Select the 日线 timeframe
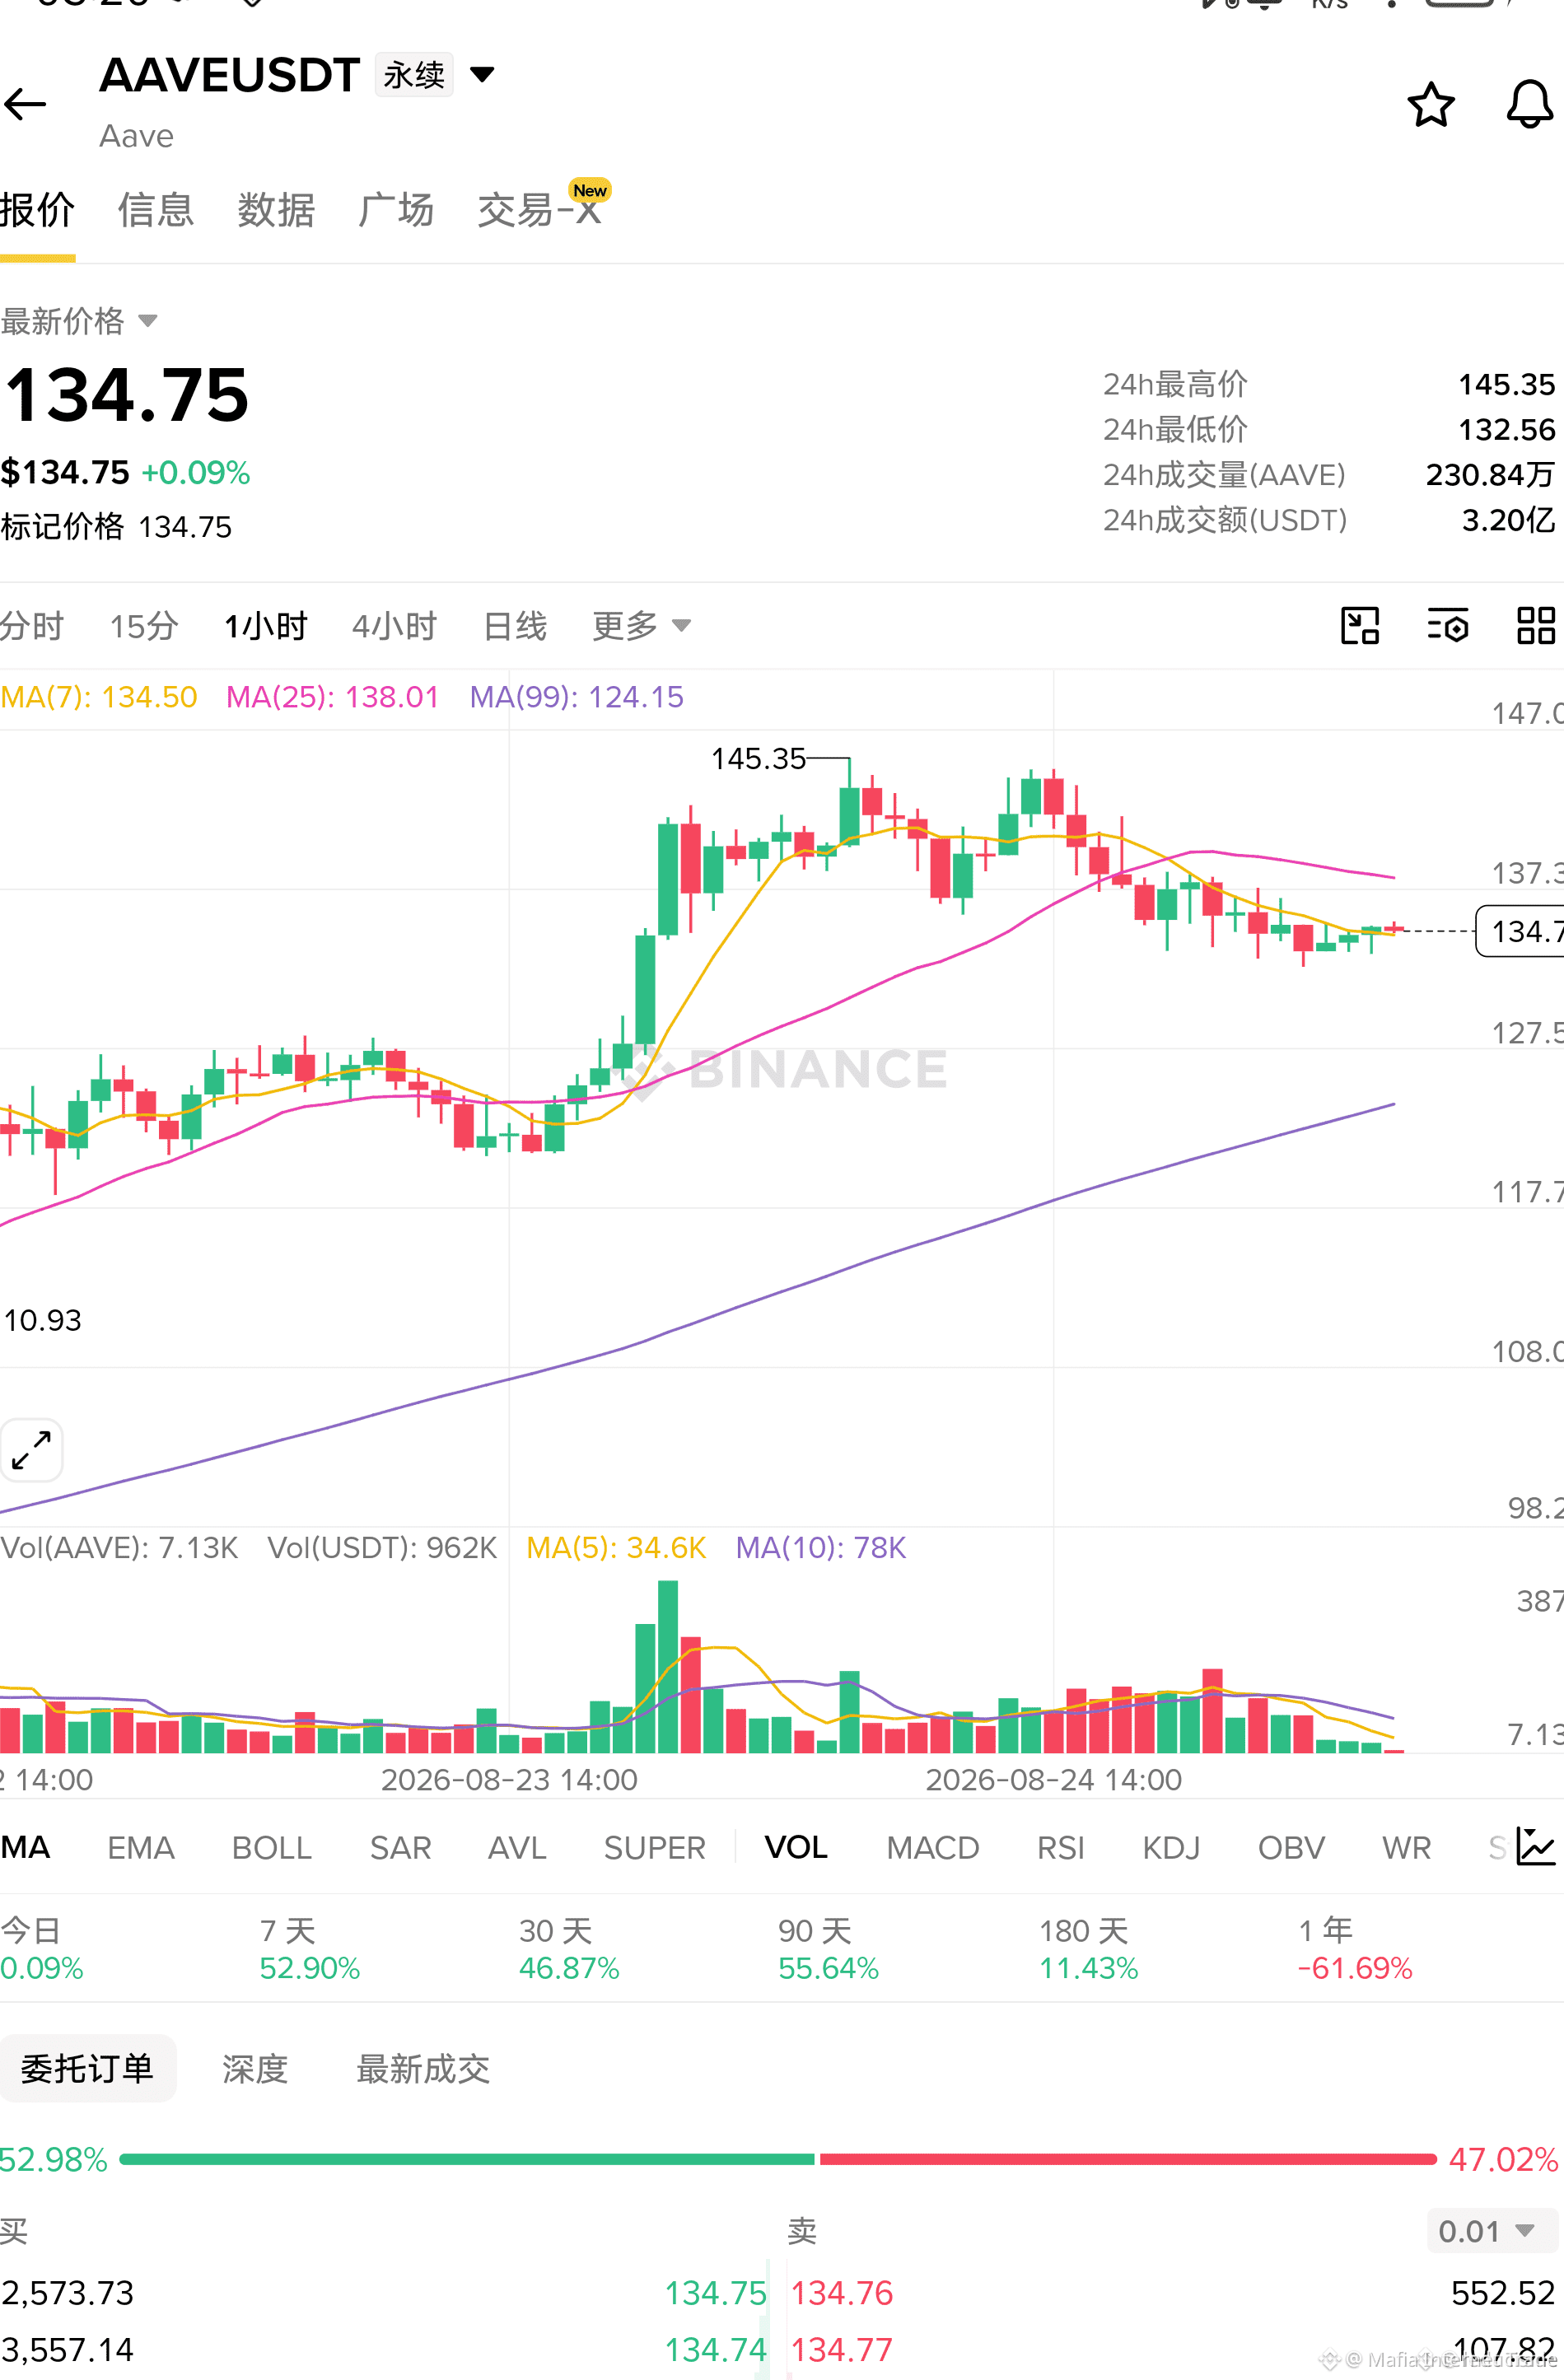 tap(515, 626)
